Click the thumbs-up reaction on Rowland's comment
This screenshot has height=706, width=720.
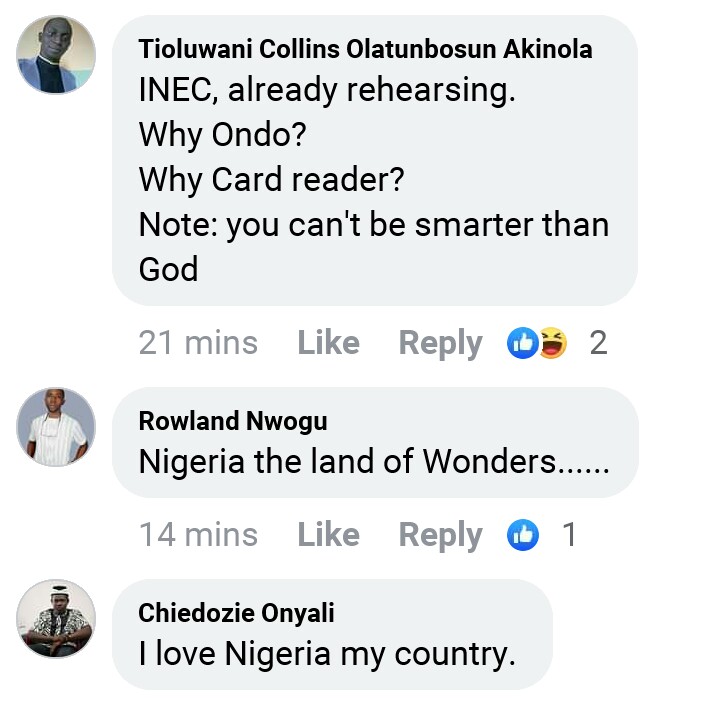[x=523, y=535]
